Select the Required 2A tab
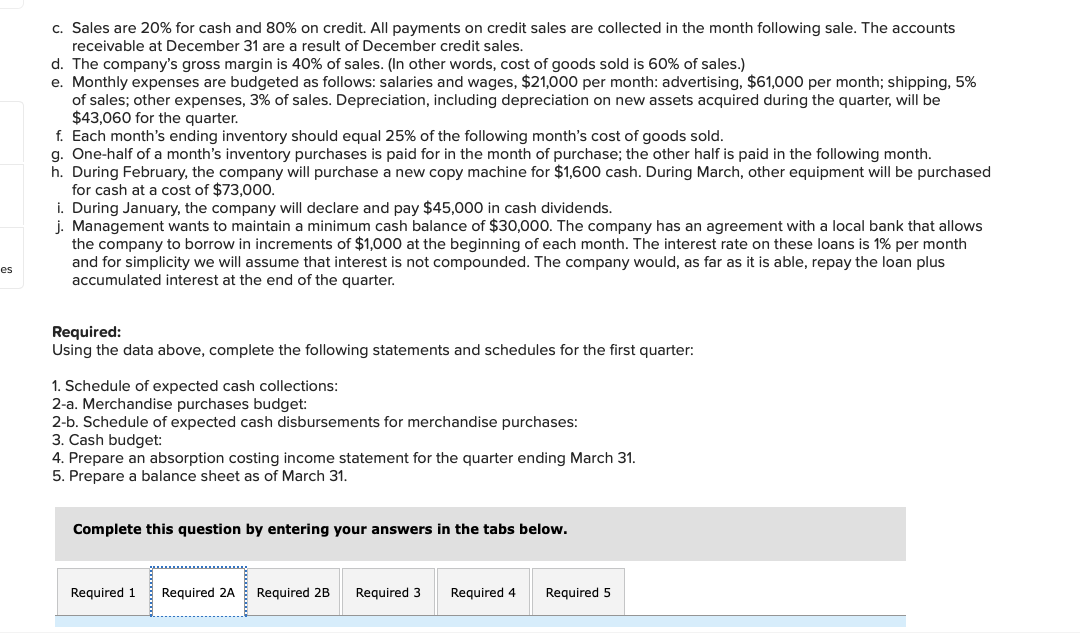1080x638 pixels. coord(198,592)
